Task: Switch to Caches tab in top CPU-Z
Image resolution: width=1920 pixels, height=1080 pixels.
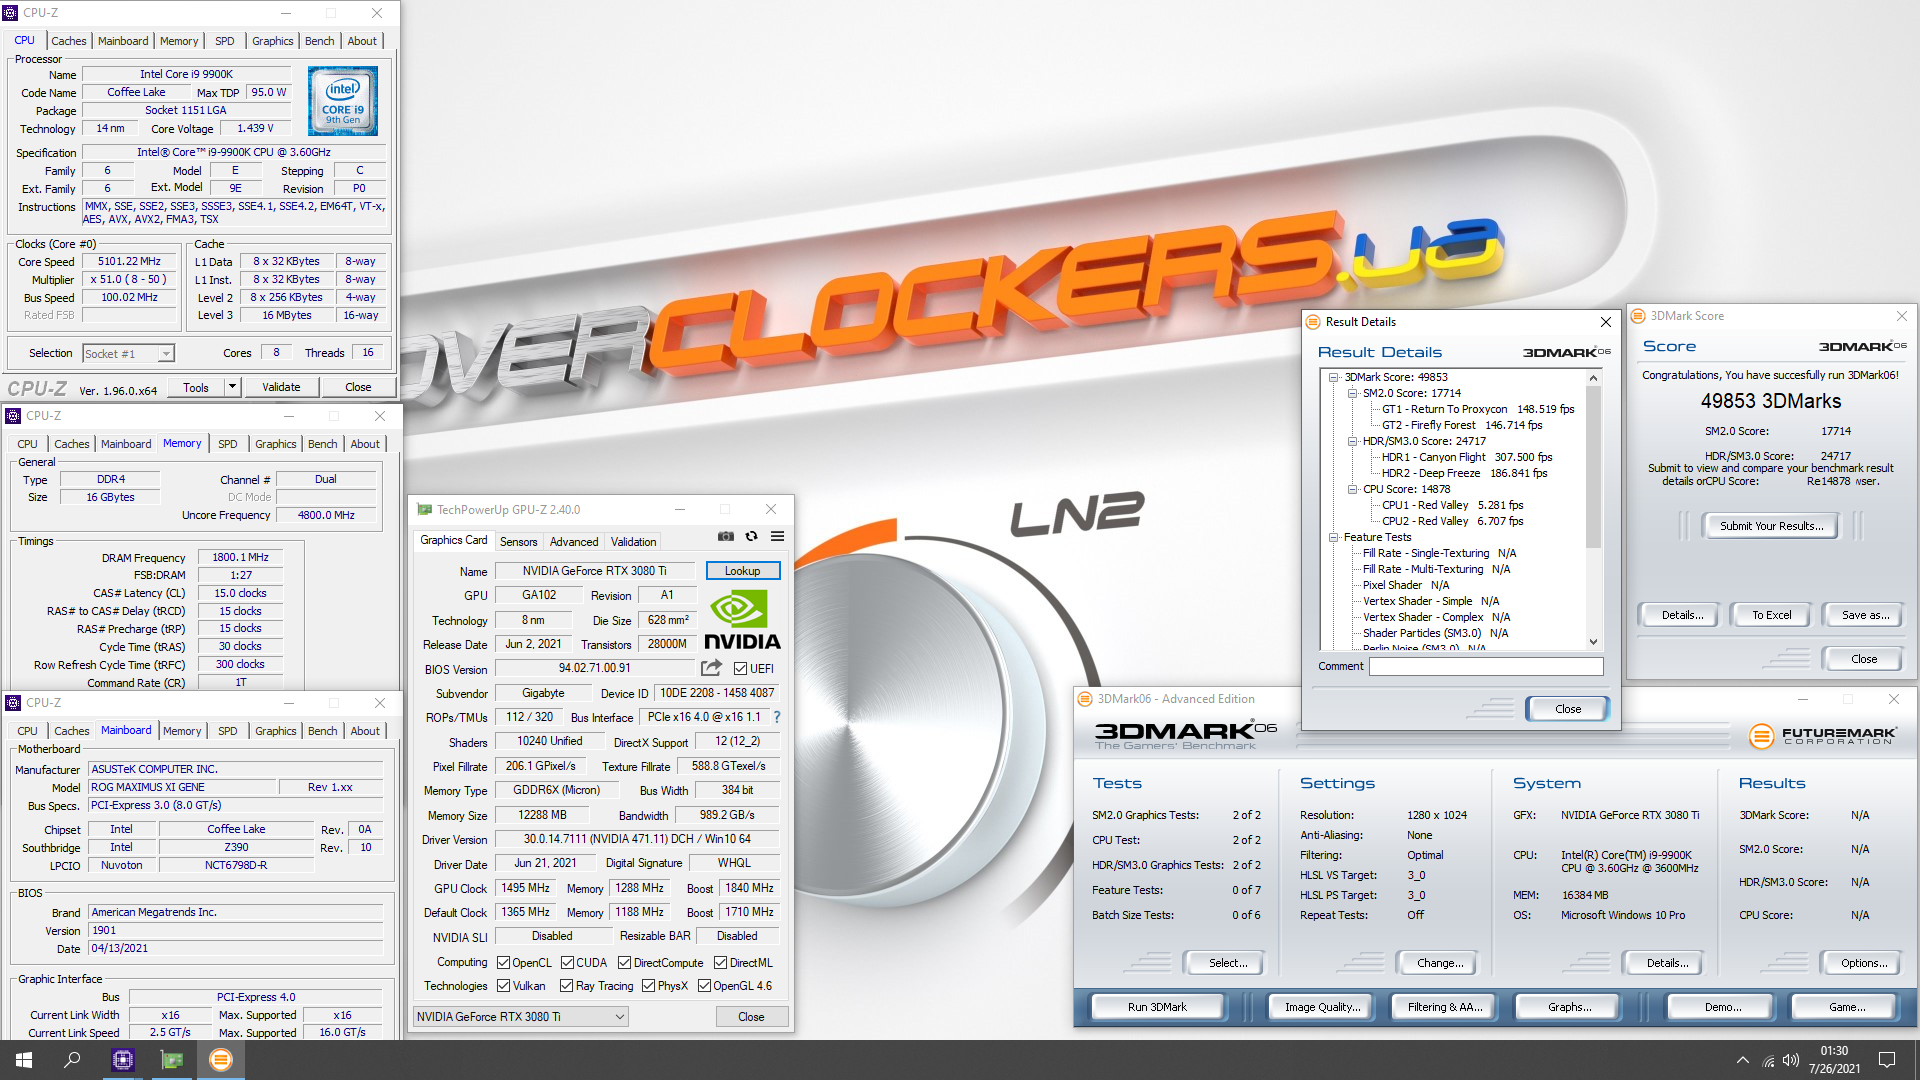Action: pyautogui.click(x=69, y=41)
